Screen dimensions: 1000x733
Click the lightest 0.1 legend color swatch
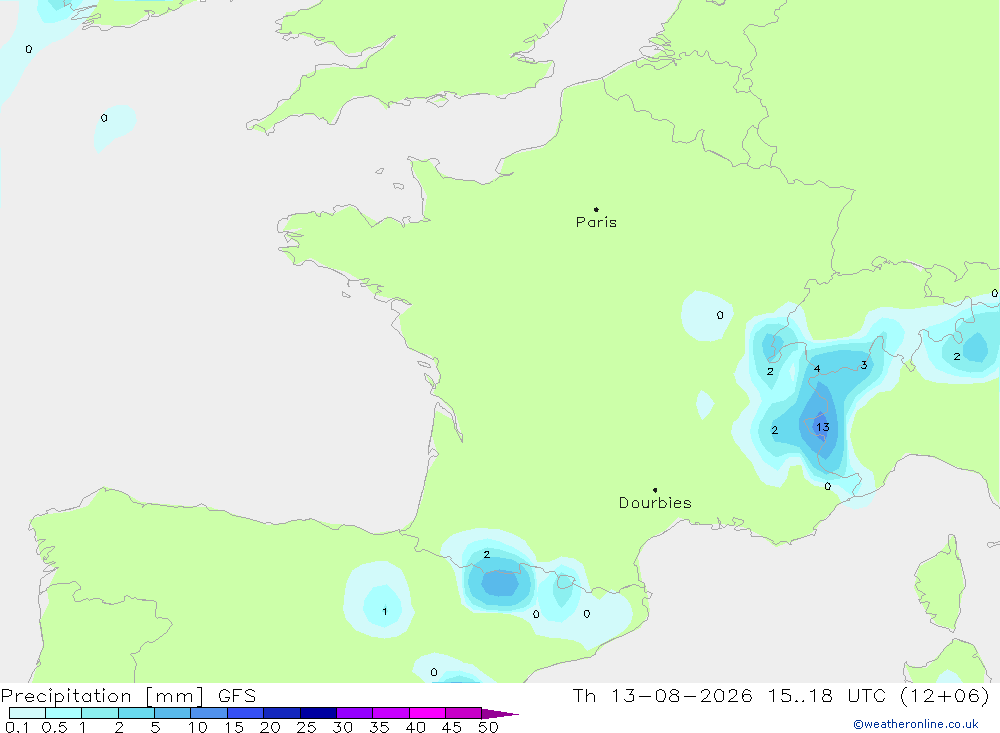point(27,713)
